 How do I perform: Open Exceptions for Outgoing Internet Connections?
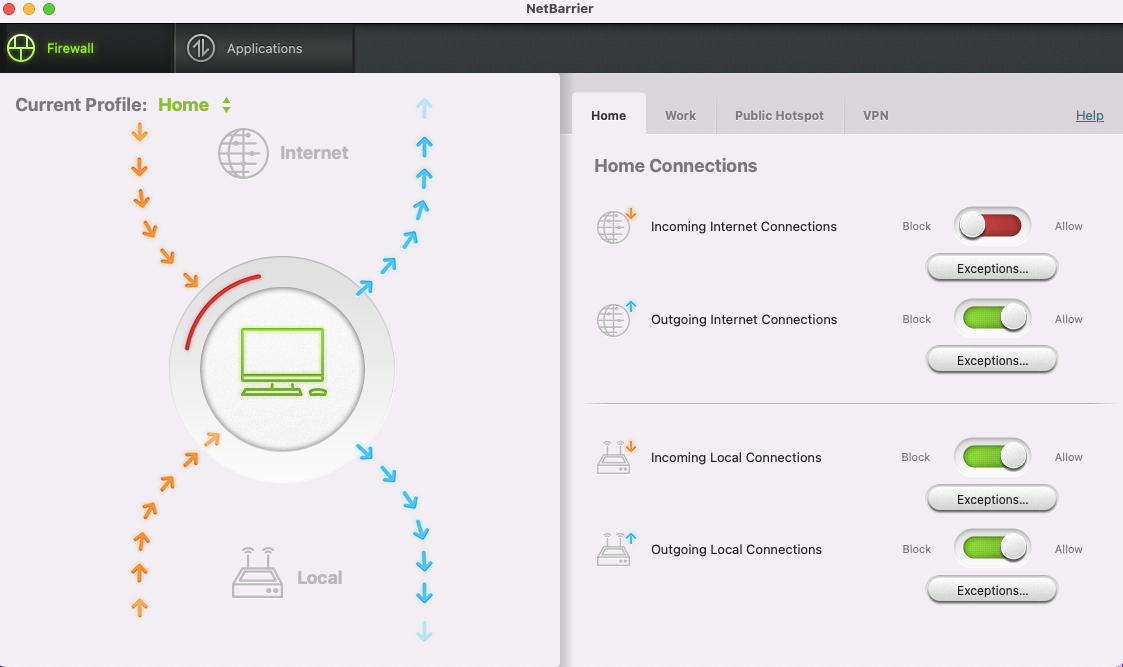[x=992, y=360]
